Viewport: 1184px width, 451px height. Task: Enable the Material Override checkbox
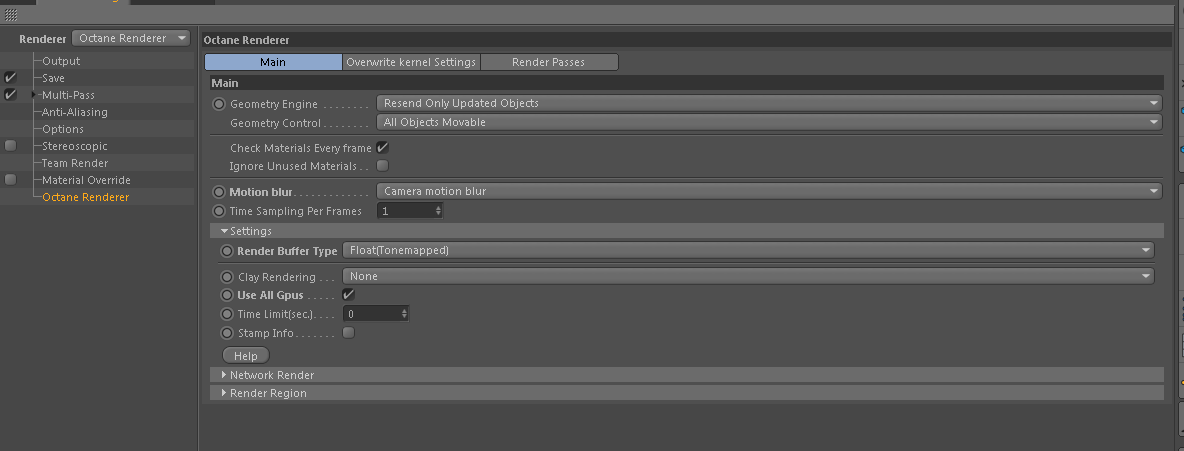(x=11, y=180)
